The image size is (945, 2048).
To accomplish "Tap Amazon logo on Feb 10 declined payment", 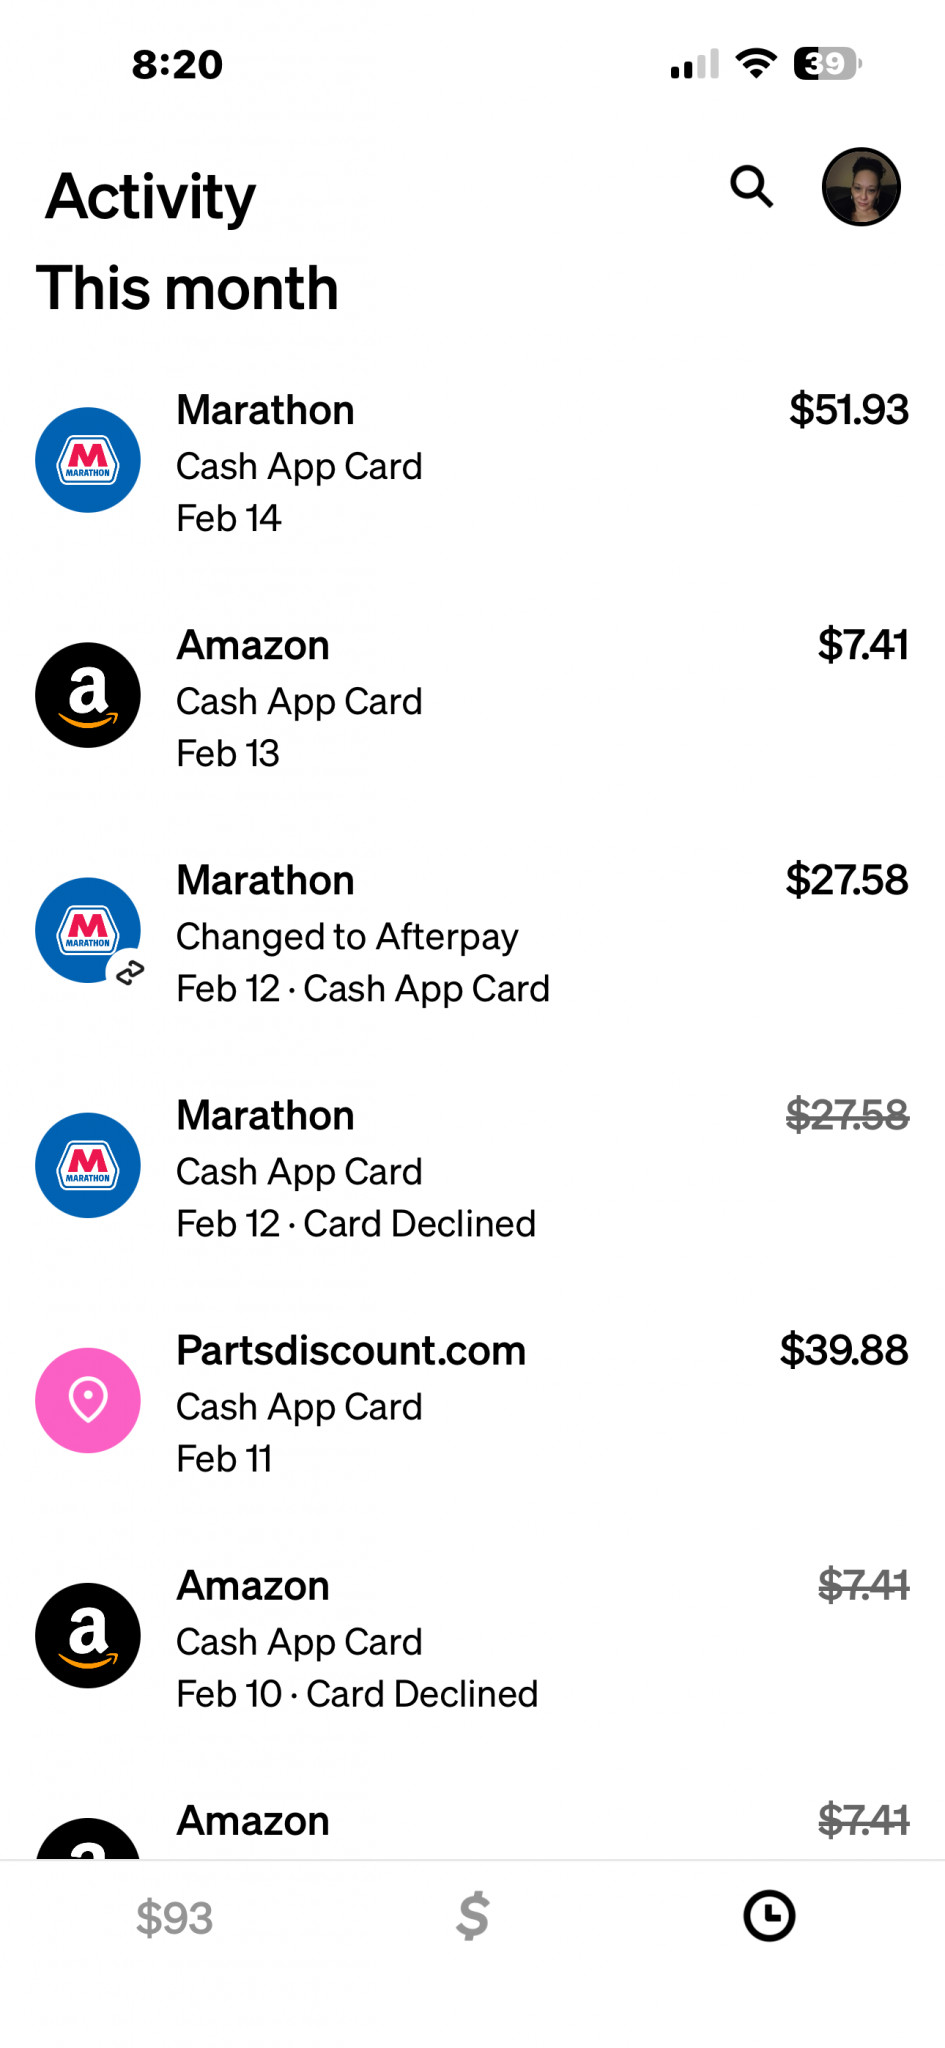I will [x=88, y=1635].
